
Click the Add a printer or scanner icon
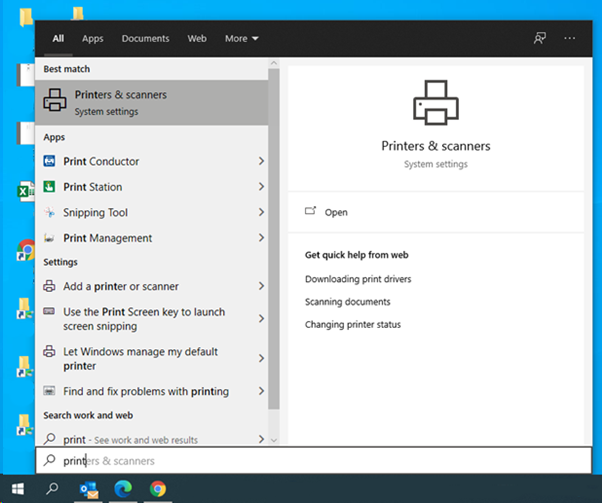(49, 286)
